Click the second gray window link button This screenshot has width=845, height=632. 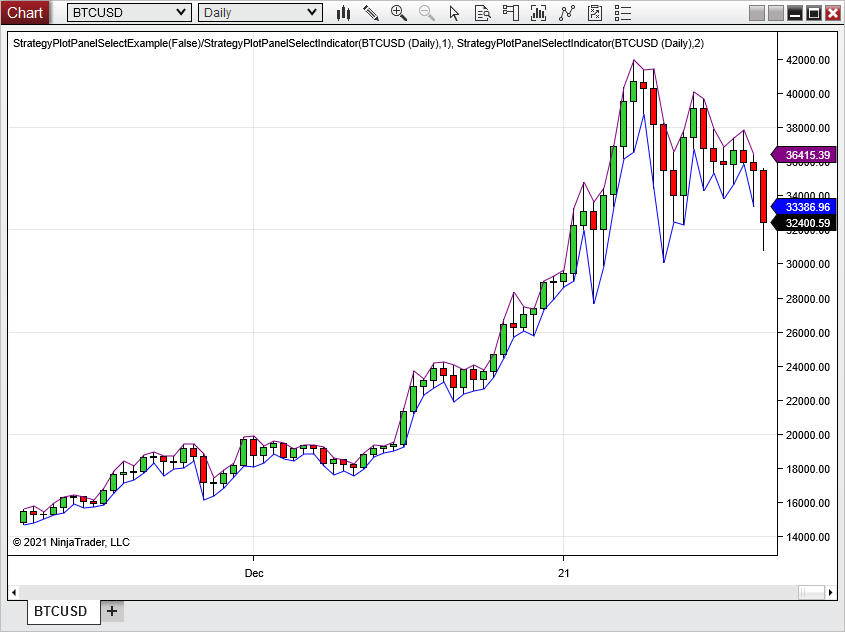coord(776,13)
